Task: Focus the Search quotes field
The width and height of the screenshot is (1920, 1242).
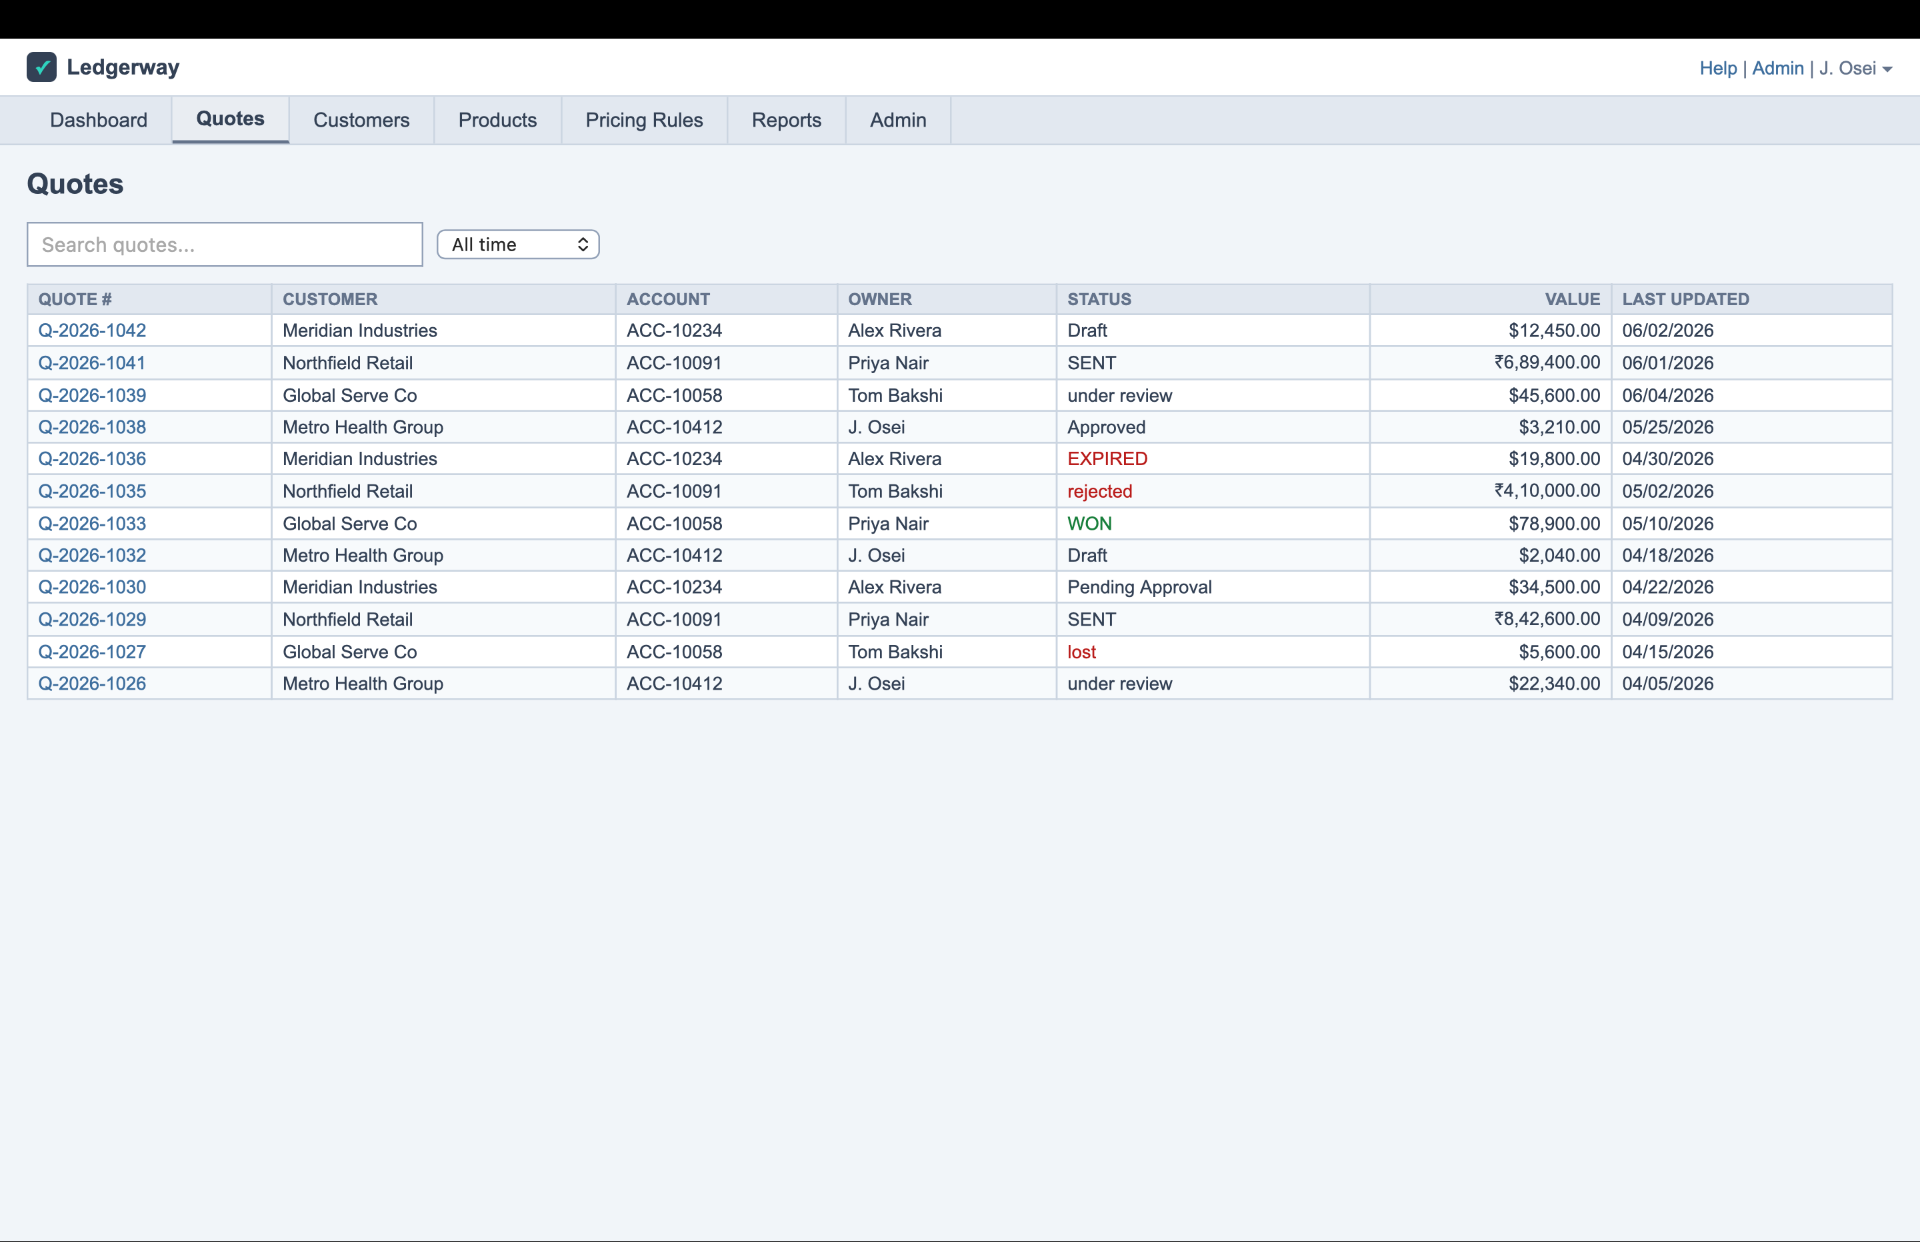Action: [225, 245]
